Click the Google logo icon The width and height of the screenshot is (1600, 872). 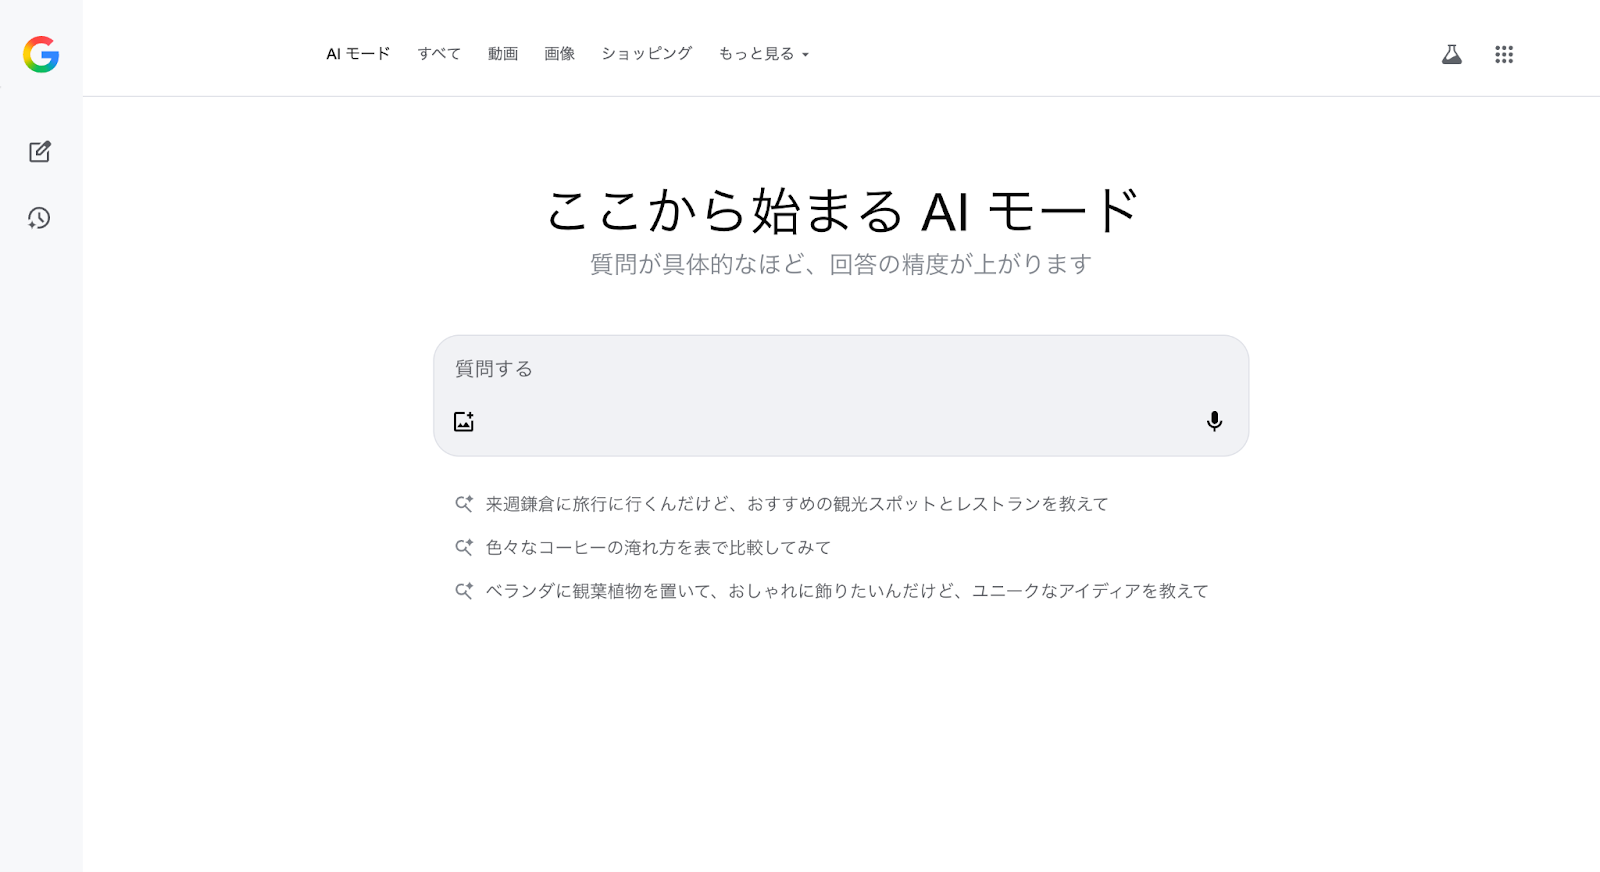[x=41, y=54]
